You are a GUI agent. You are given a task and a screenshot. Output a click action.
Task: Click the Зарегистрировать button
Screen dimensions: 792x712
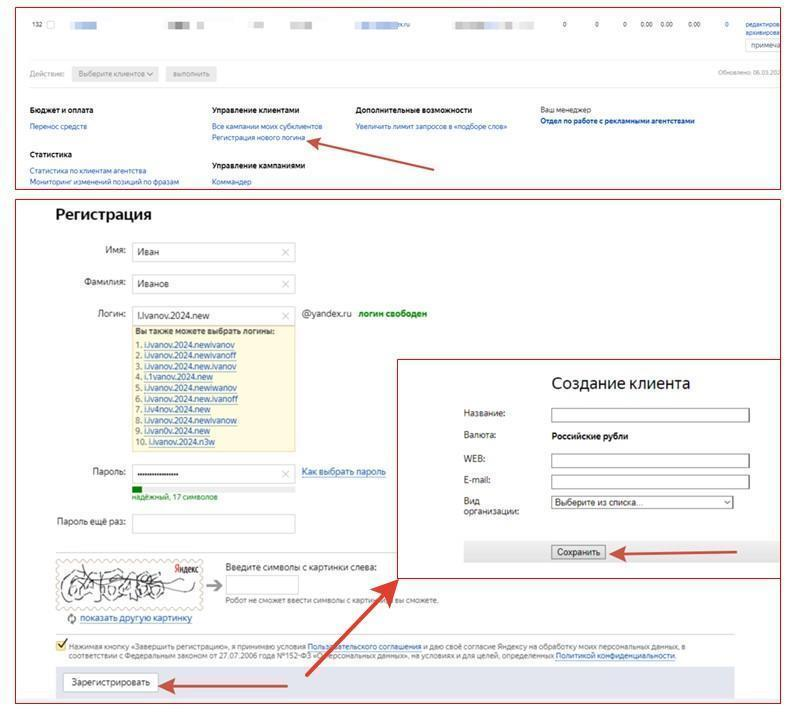pyautogui.click(x=110, y=683)
